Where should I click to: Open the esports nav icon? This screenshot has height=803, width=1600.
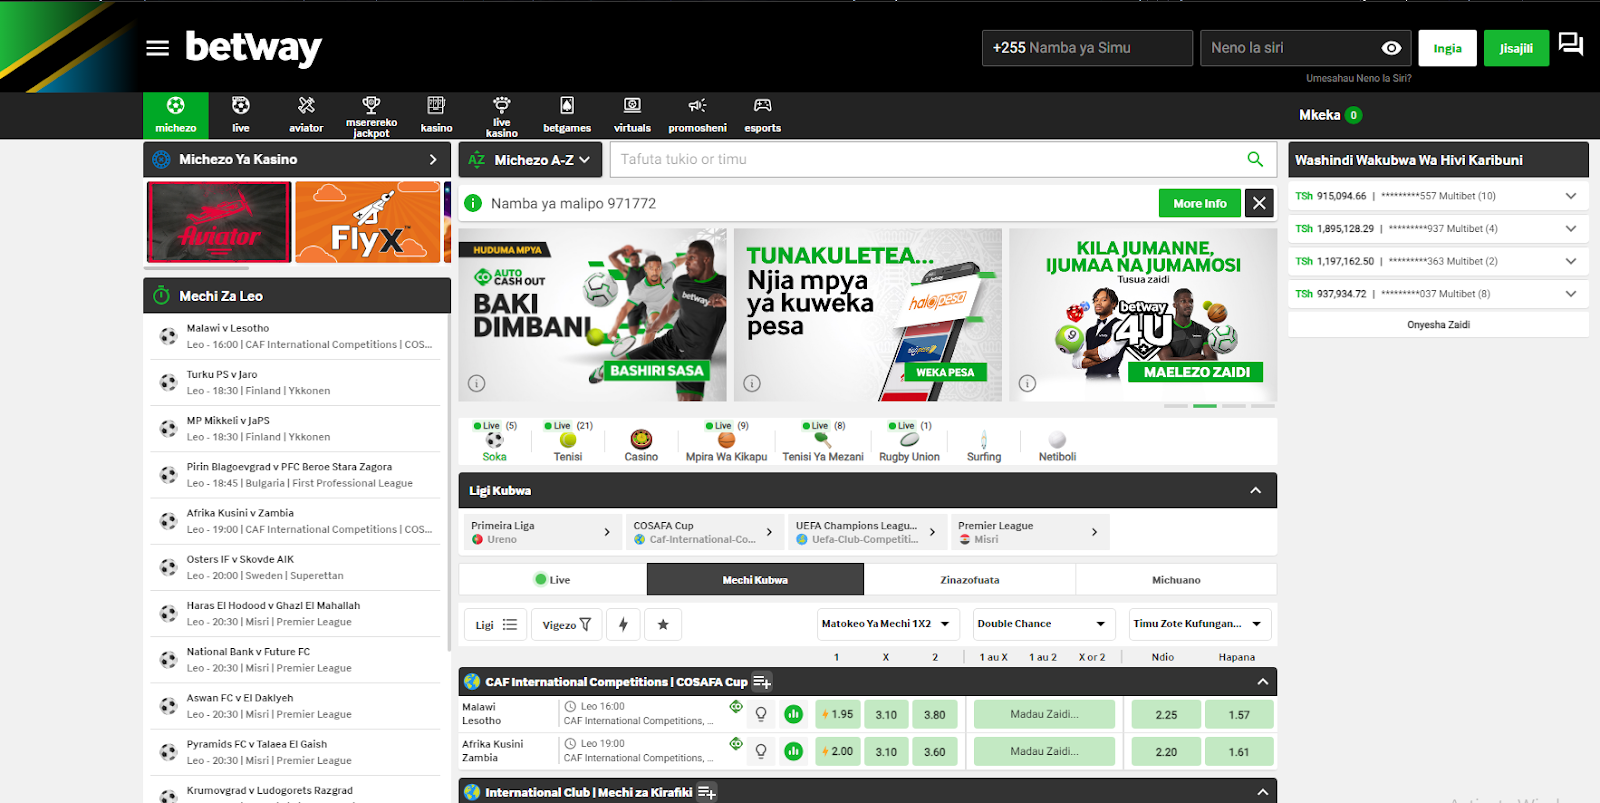click(762, 114)
